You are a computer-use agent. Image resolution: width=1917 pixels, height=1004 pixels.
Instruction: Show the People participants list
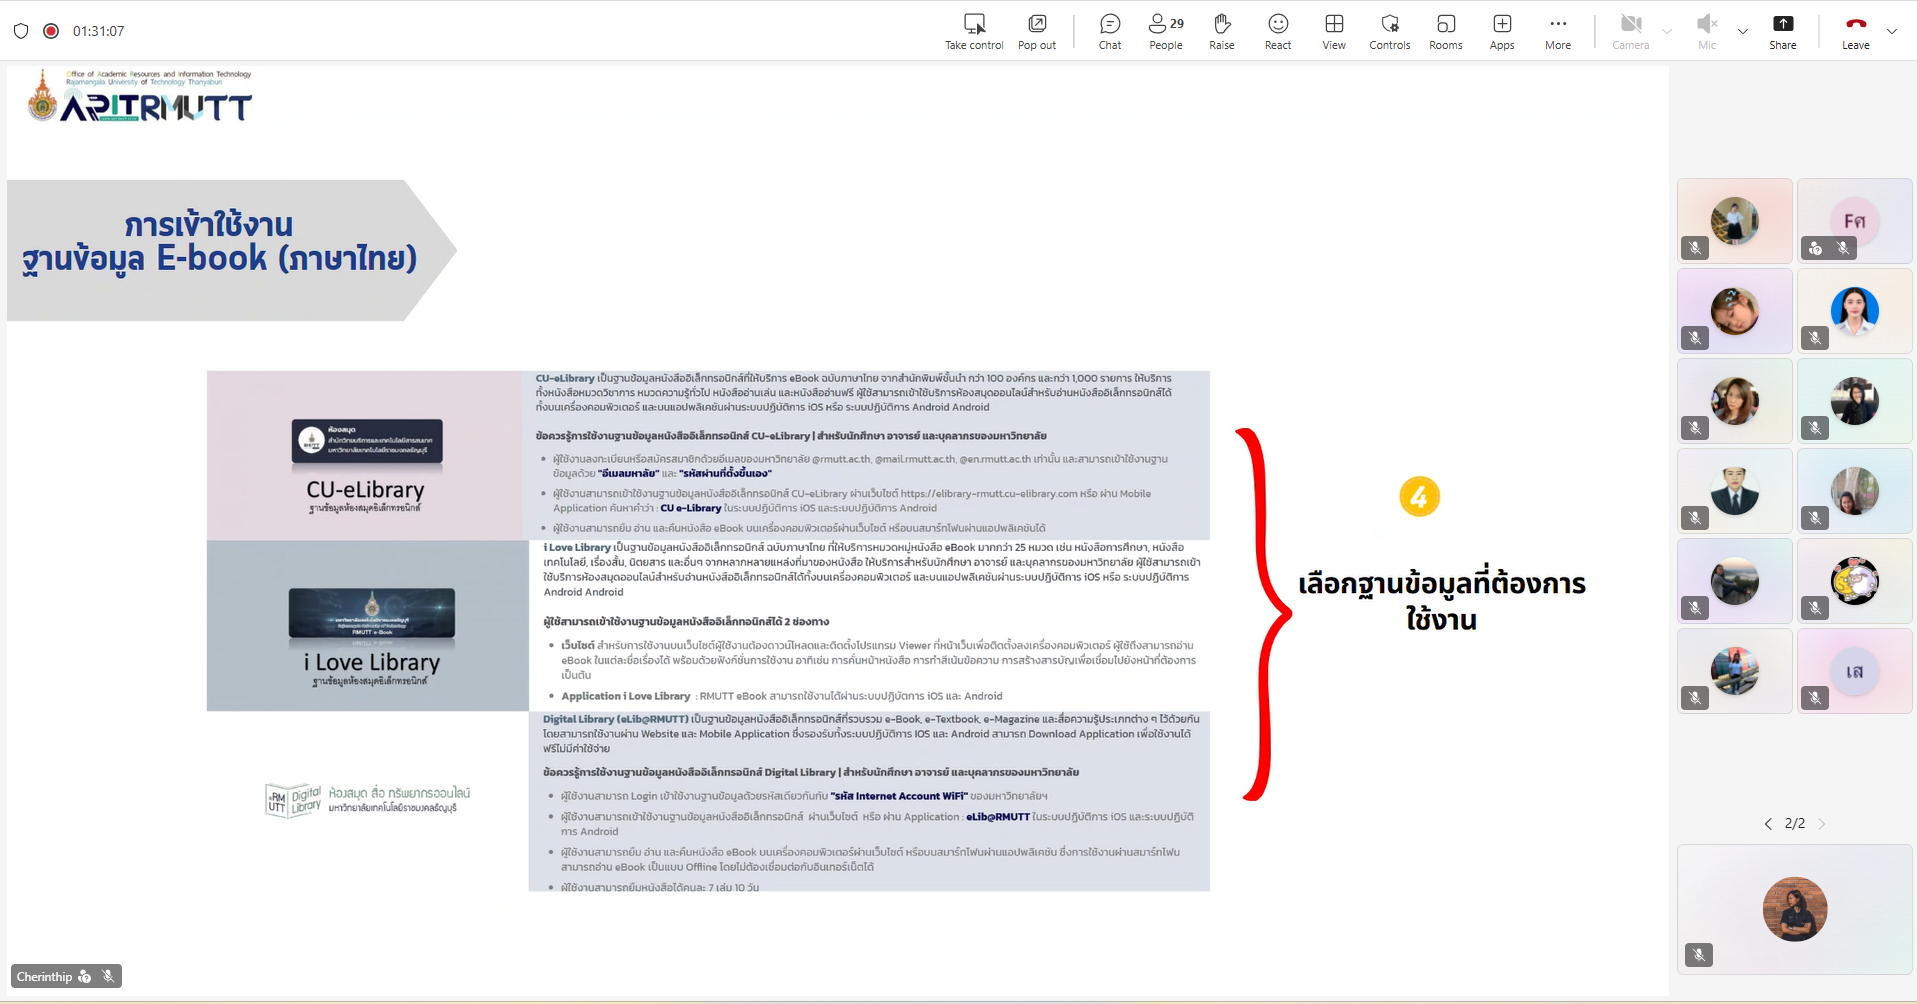tap(1165, 31)
